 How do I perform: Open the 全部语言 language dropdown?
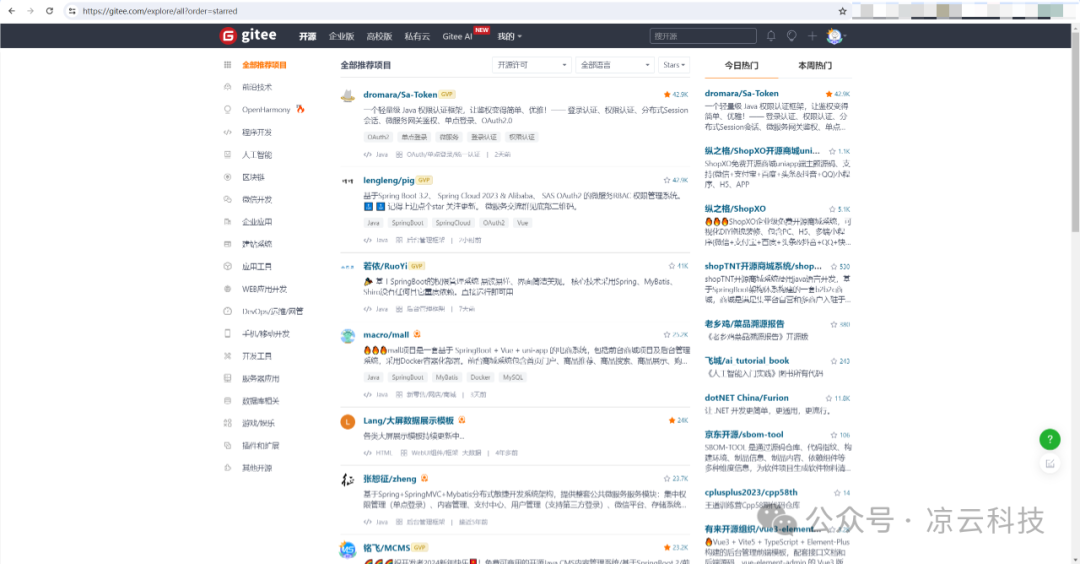click(614, 65)
